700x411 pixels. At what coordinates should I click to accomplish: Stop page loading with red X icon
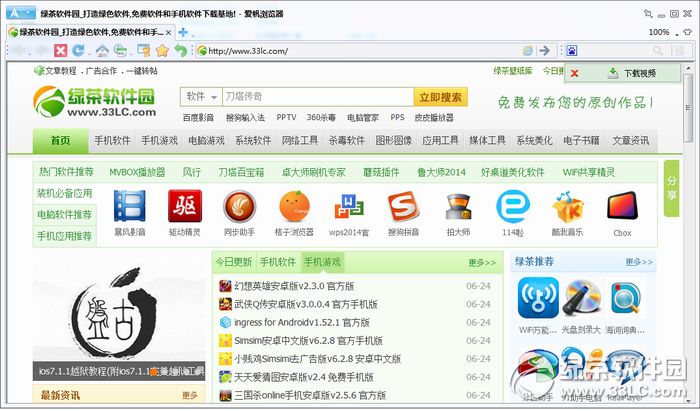tap(60, 50)
